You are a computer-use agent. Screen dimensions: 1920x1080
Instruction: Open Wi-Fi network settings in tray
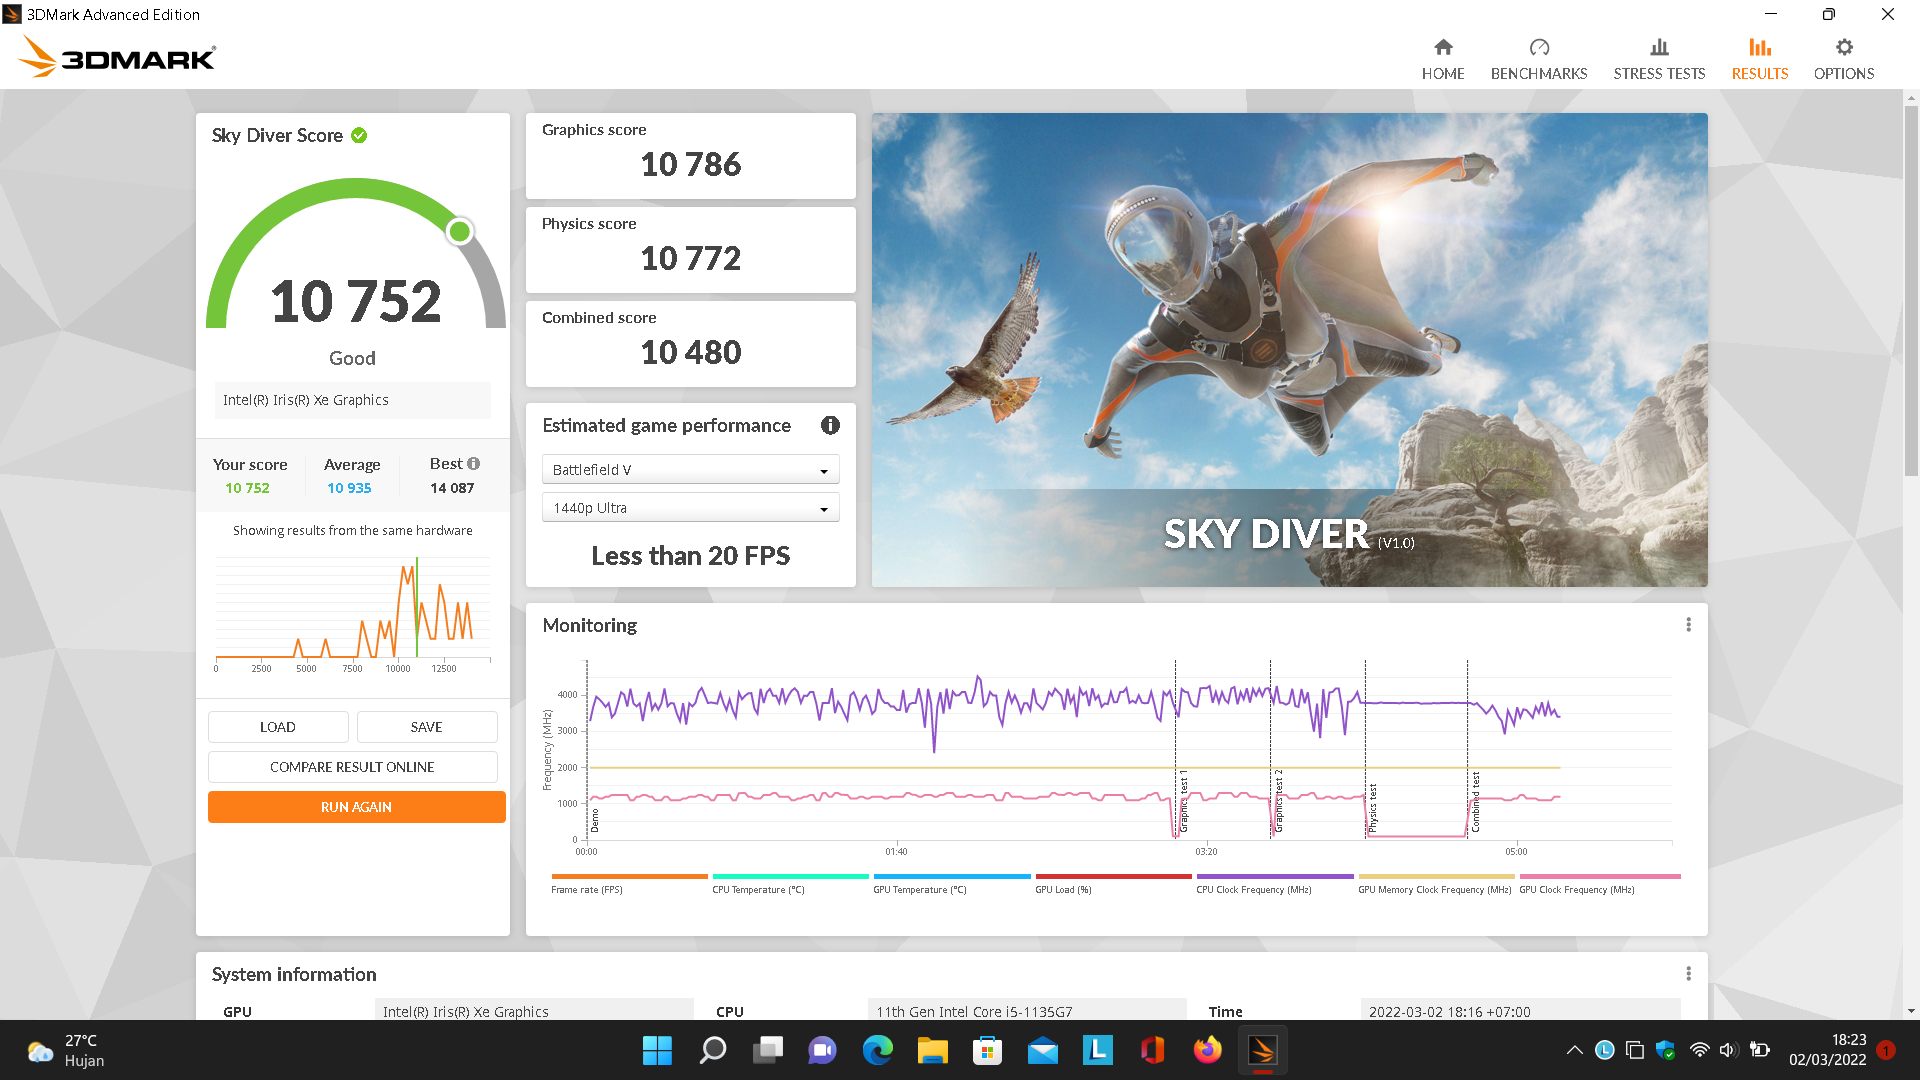[x=1699, y=1050]
